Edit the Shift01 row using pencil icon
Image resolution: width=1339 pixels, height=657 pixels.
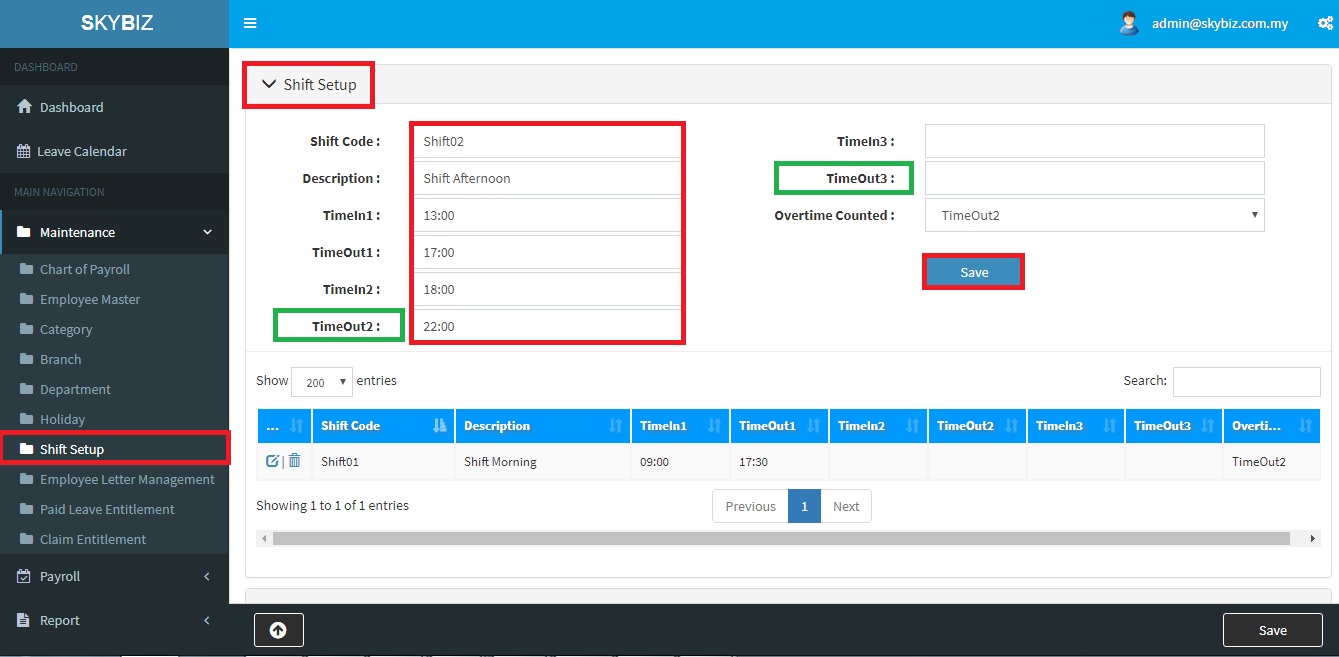tap(272, 461)
